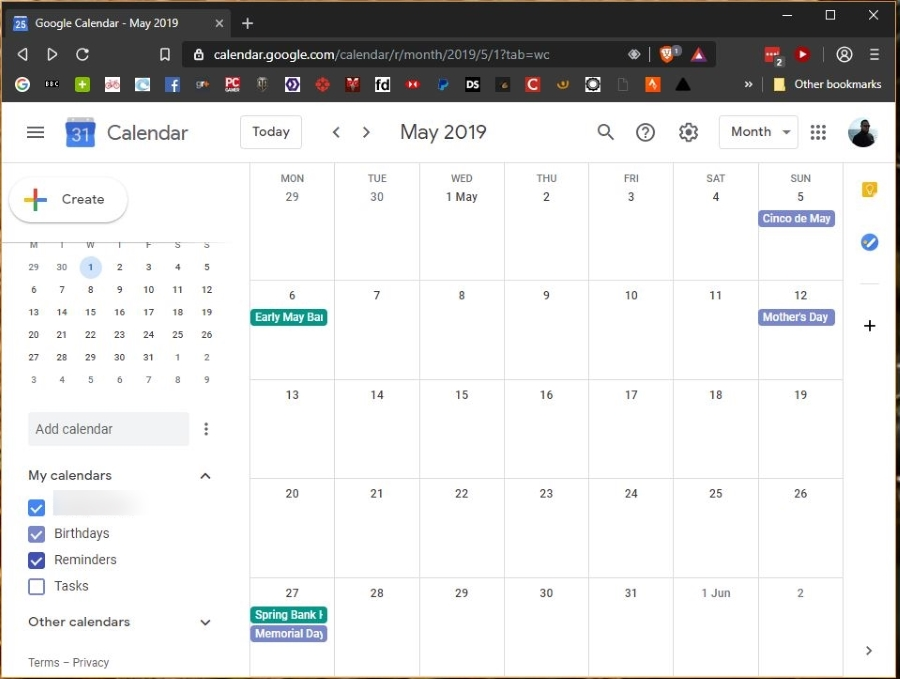
Task: Click day 31 in mini calendar
Action: [x=149, y=357]
